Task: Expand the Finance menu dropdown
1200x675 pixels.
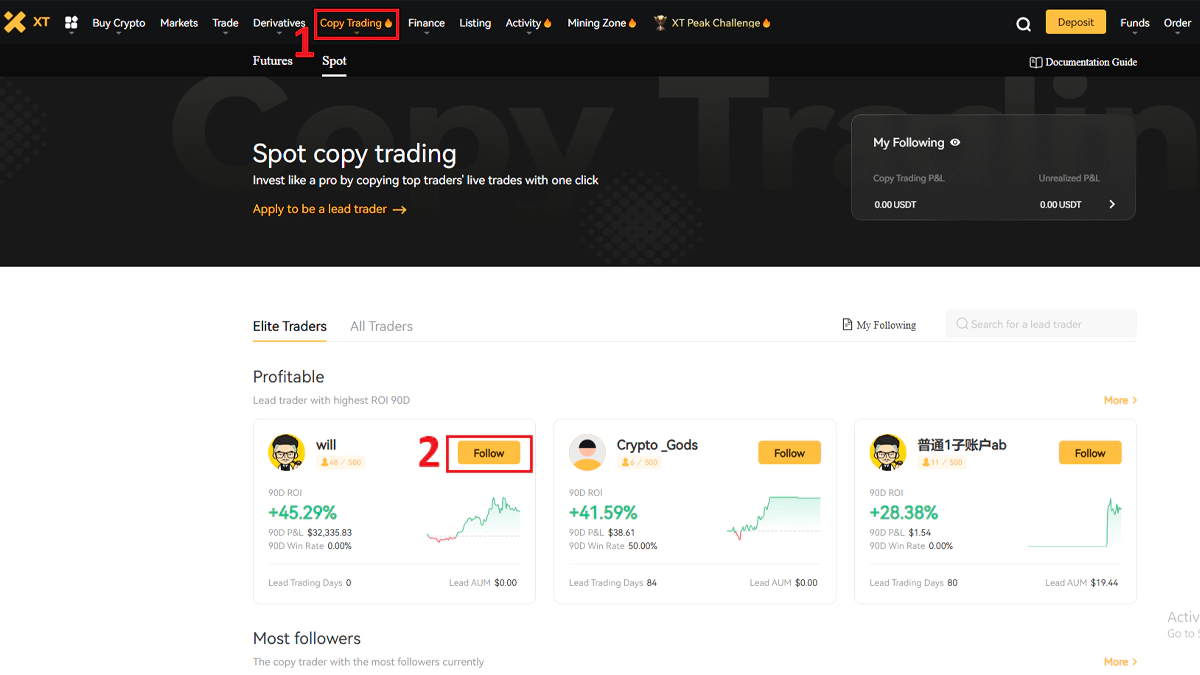Action: (x=426, y=23)
